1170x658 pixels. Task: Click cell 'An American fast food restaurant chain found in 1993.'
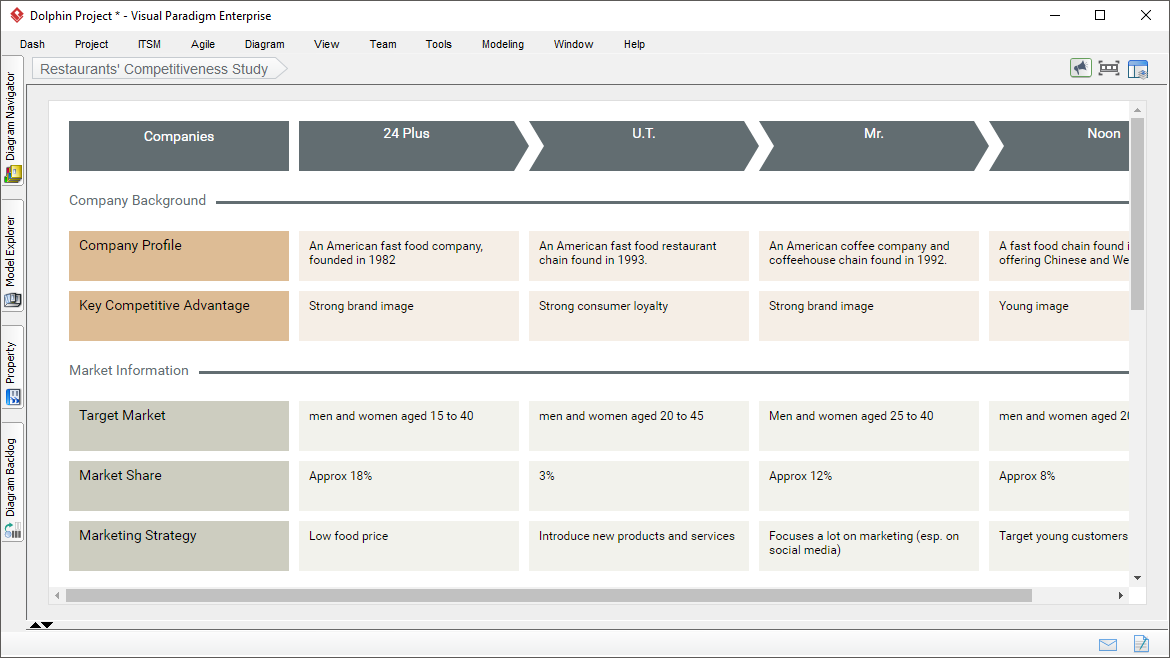coord(639,256)
